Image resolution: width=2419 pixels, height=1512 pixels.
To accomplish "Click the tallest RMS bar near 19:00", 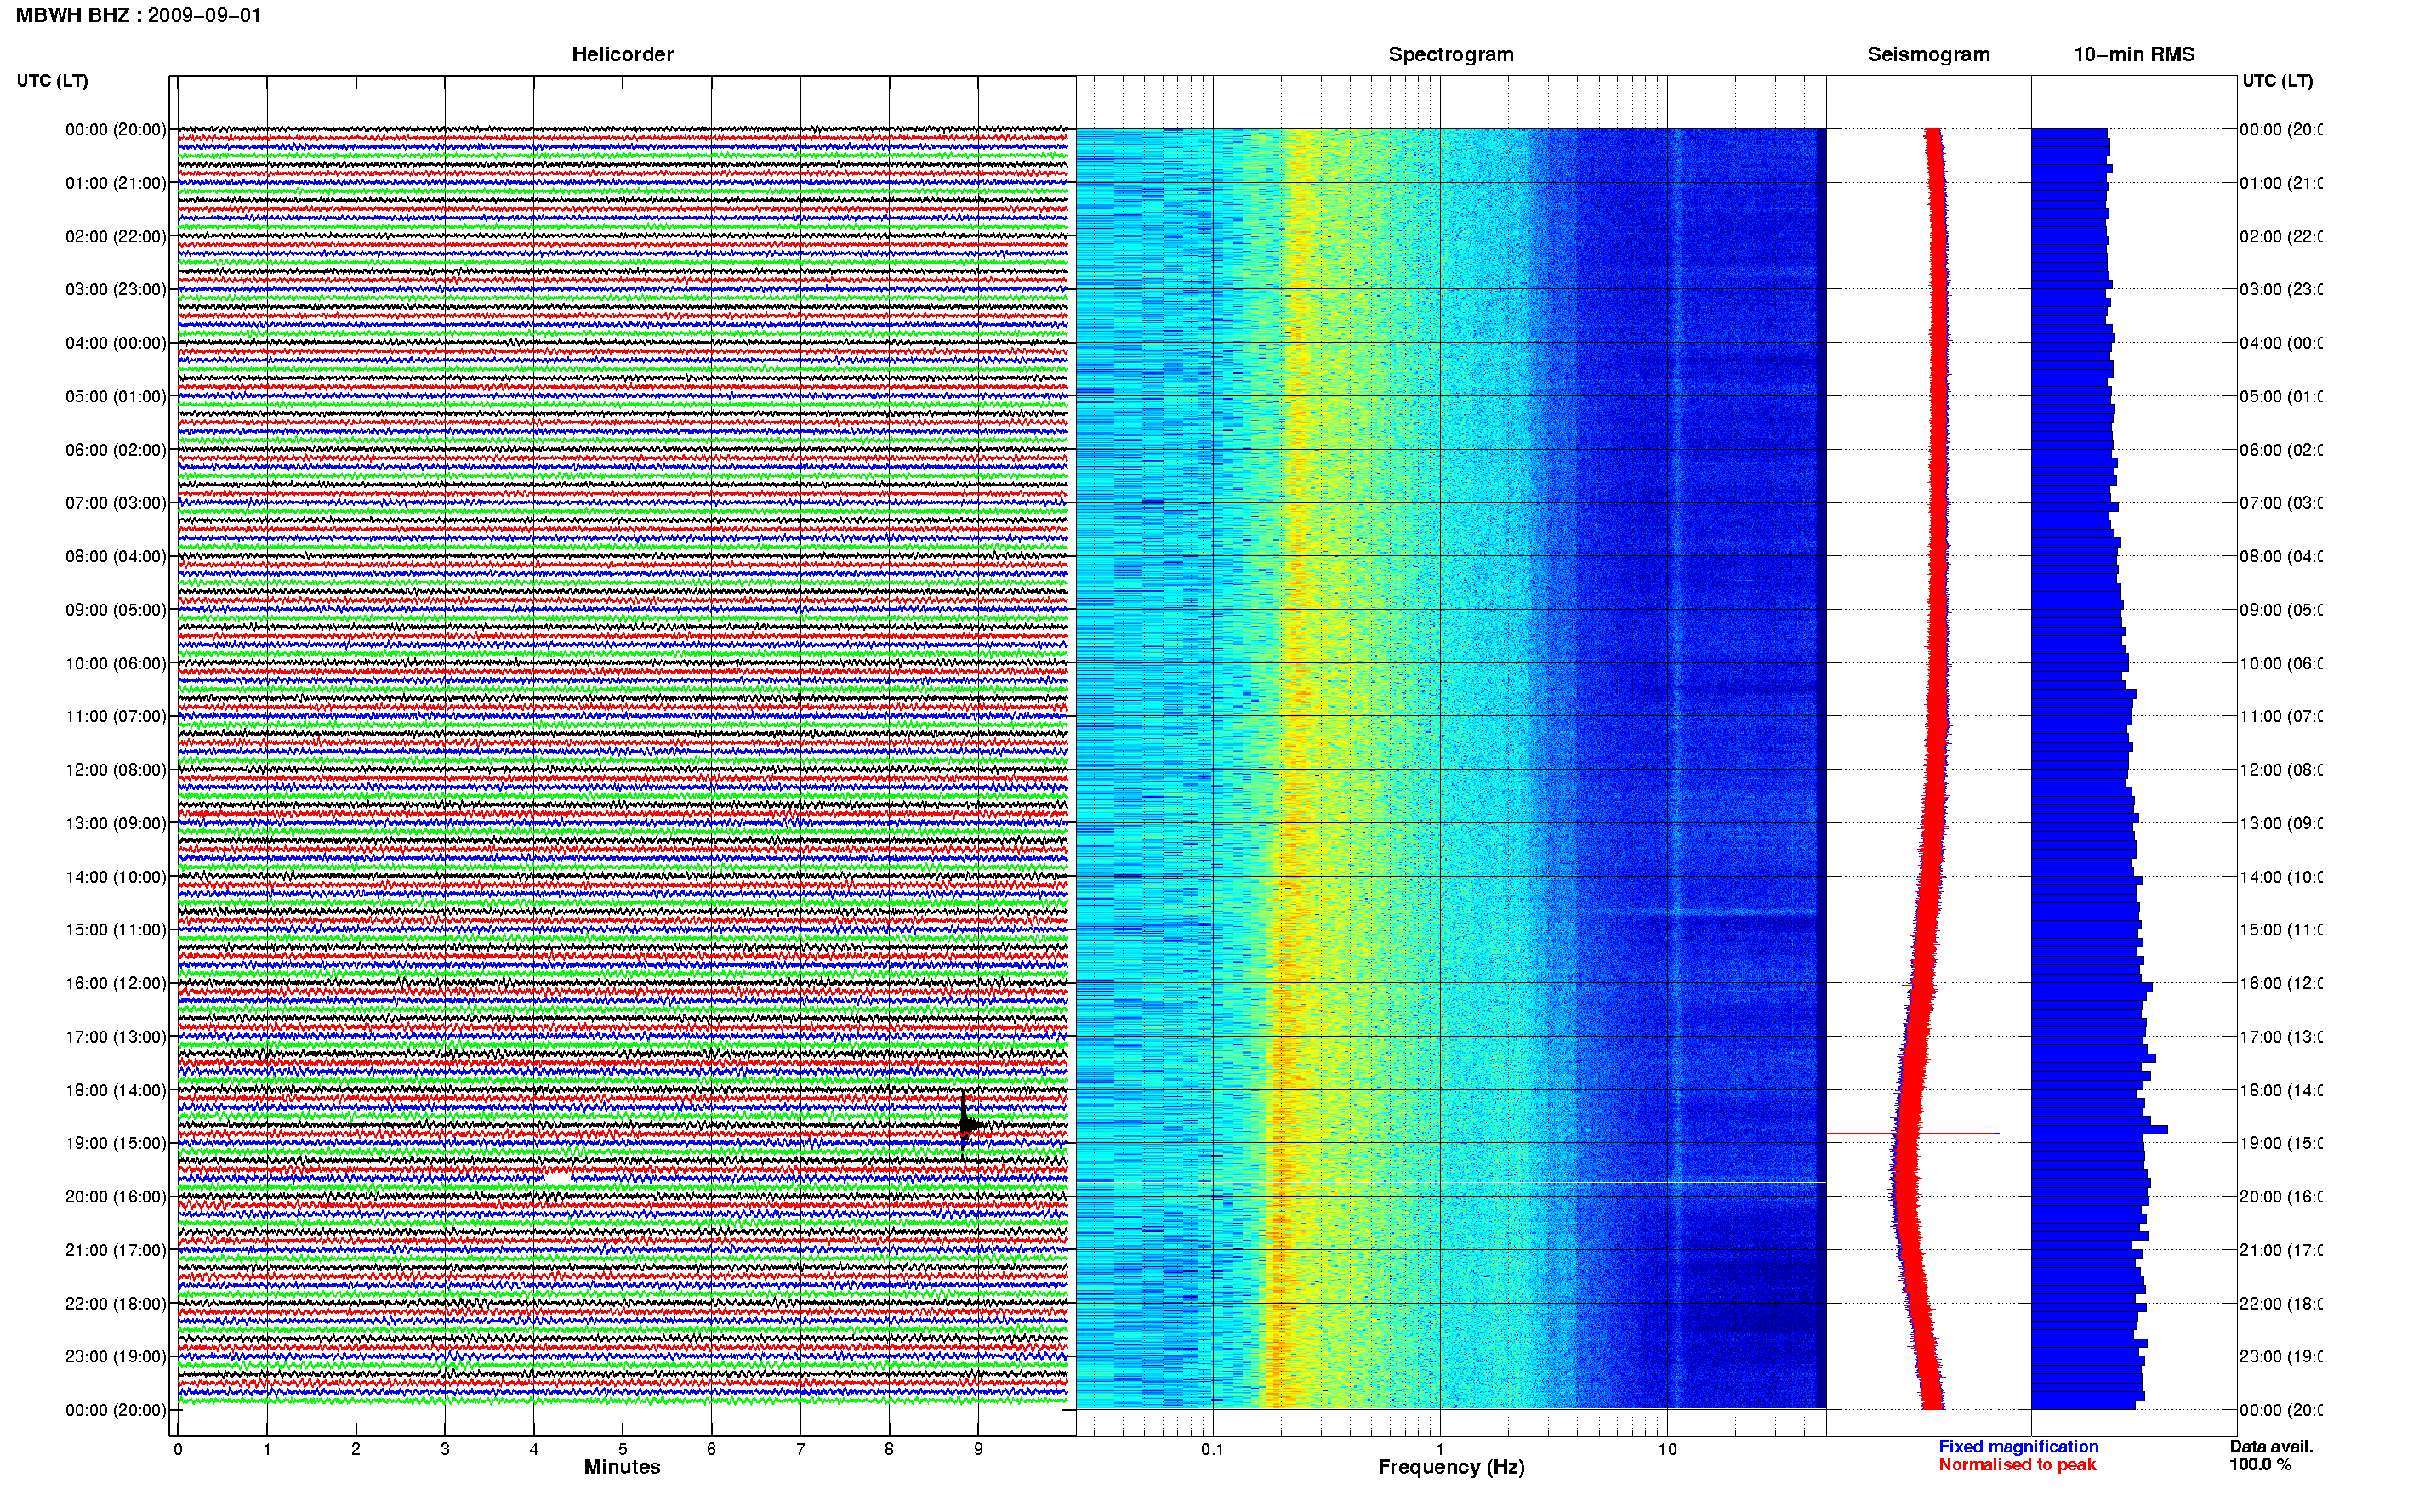I will pos(2099,1130).
